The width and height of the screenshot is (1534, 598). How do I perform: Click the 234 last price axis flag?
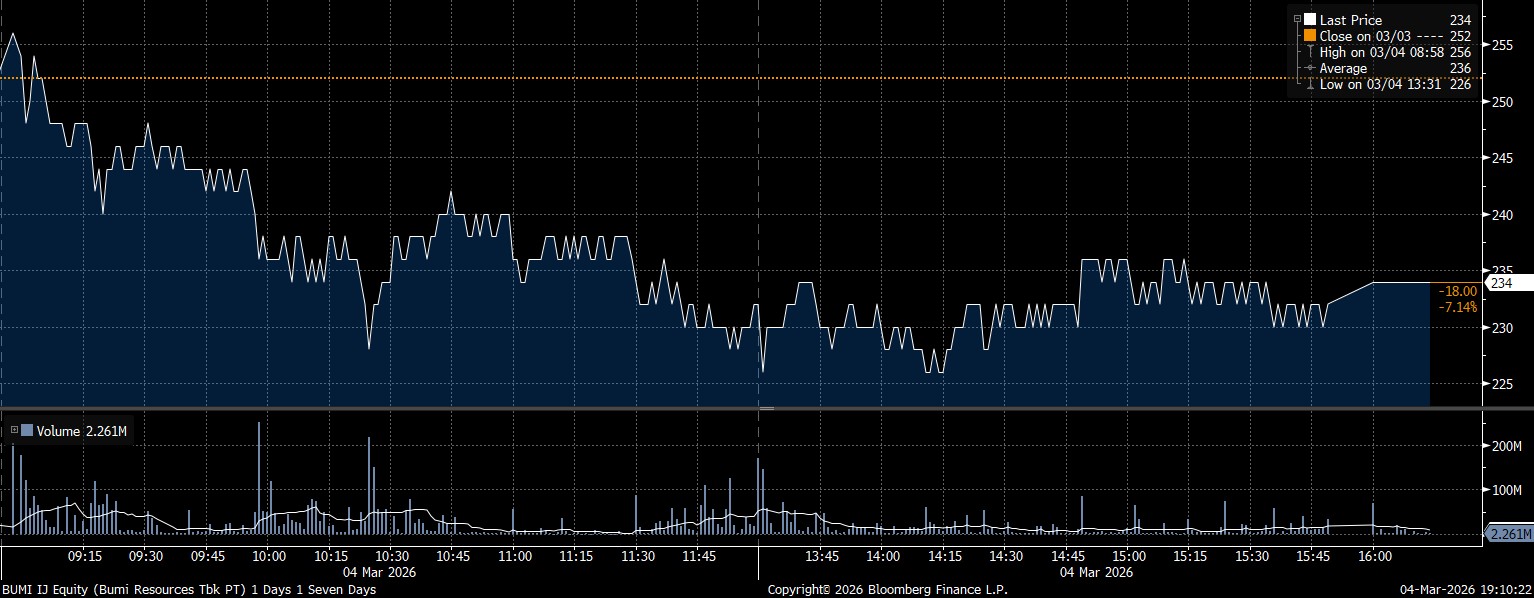pos(1500,283)
